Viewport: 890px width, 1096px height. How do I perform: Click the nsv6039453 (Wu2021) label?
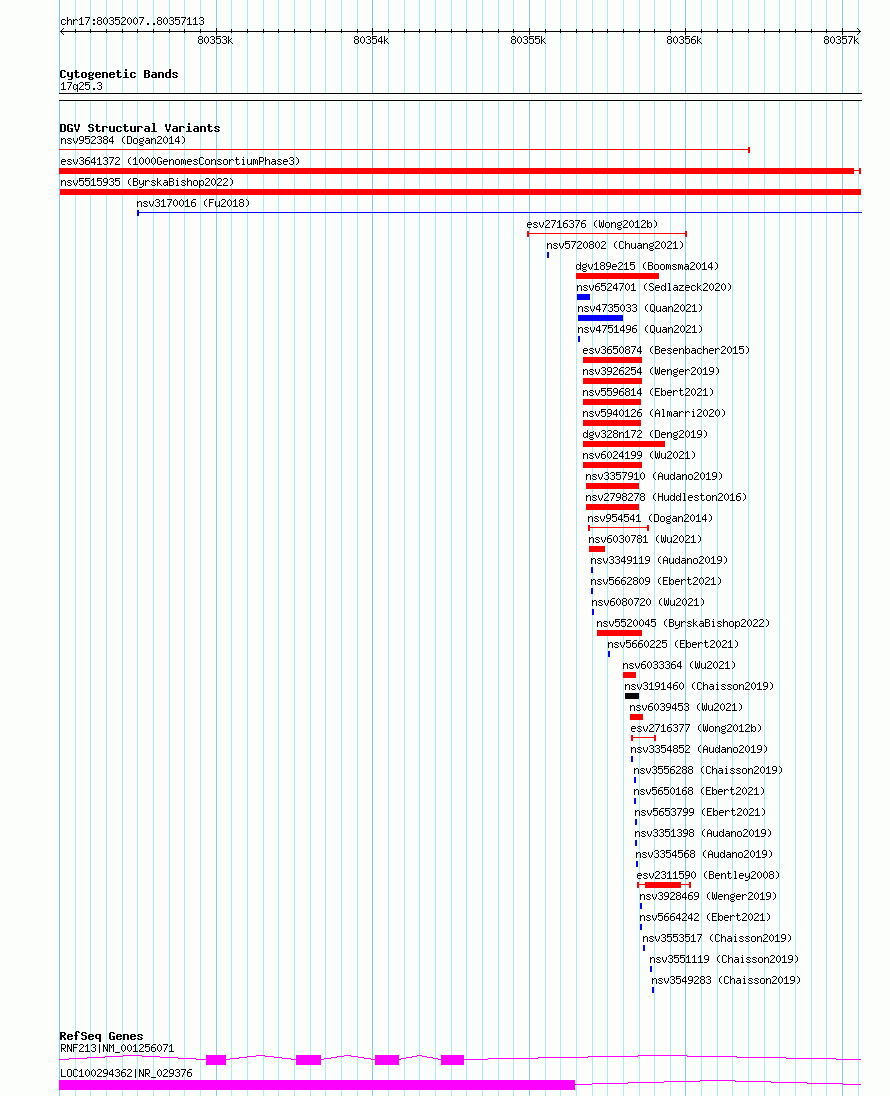coord(686,707)
